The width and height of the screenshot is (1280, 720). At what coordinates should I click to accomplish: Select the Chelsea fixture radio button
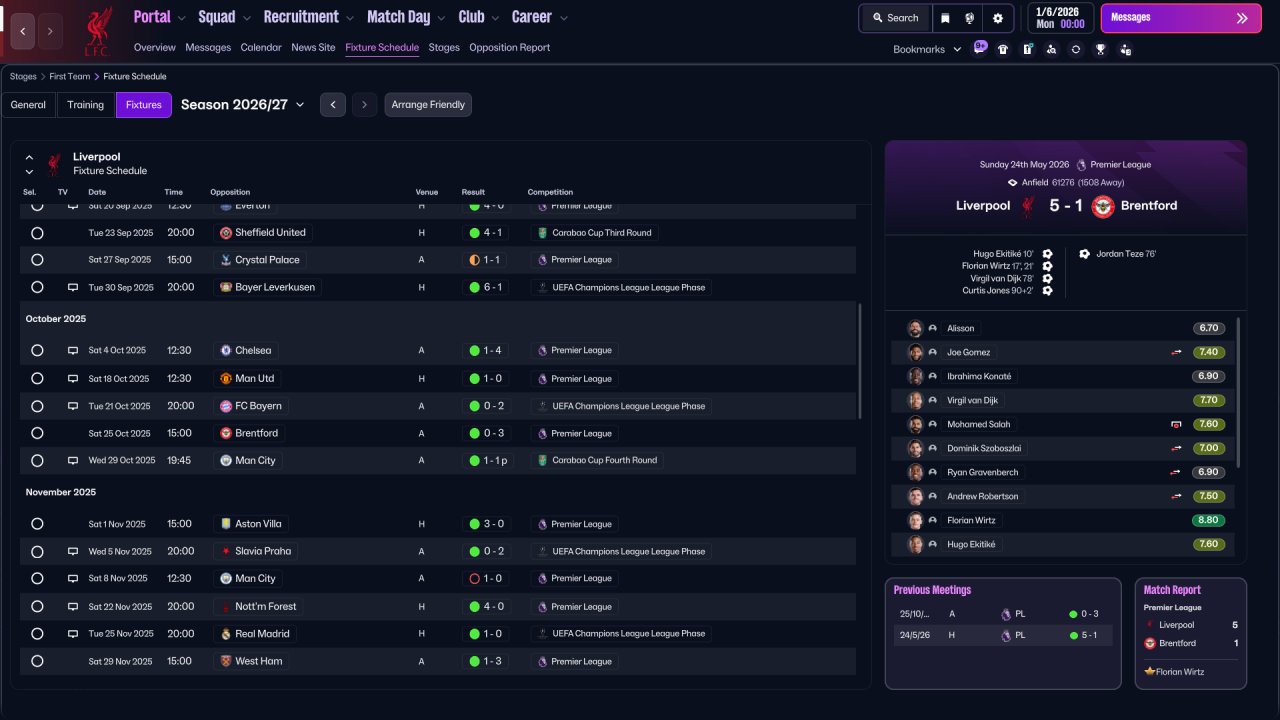[x=37, y=351]
